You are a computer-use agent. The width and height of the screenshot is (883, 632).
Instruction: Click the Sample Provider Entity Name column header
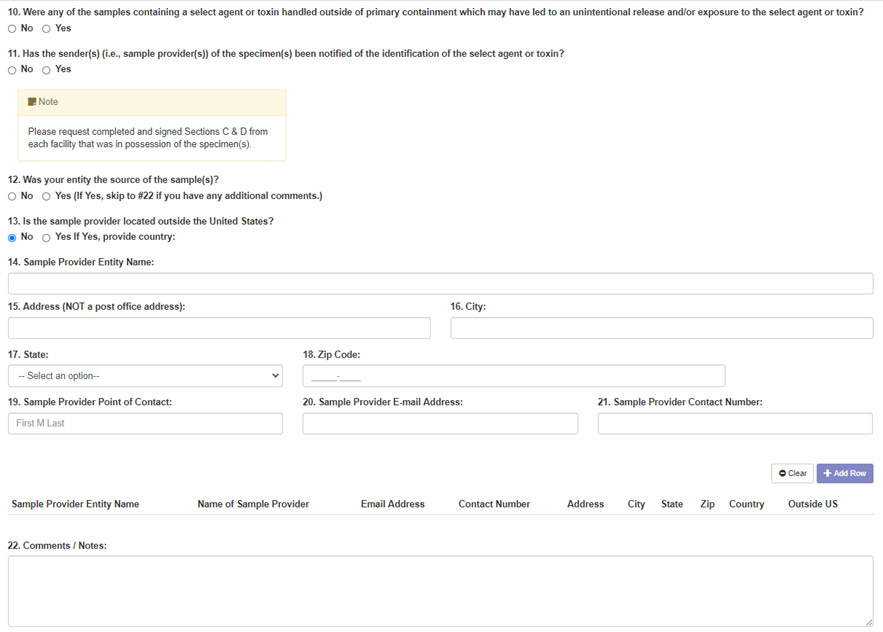pos(75,504)
